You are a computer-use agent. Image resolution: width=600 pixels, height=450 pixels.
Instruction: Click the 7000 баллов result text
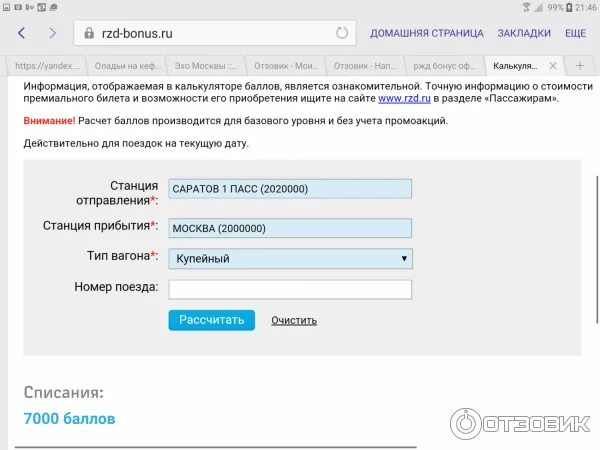click(69, 419)
